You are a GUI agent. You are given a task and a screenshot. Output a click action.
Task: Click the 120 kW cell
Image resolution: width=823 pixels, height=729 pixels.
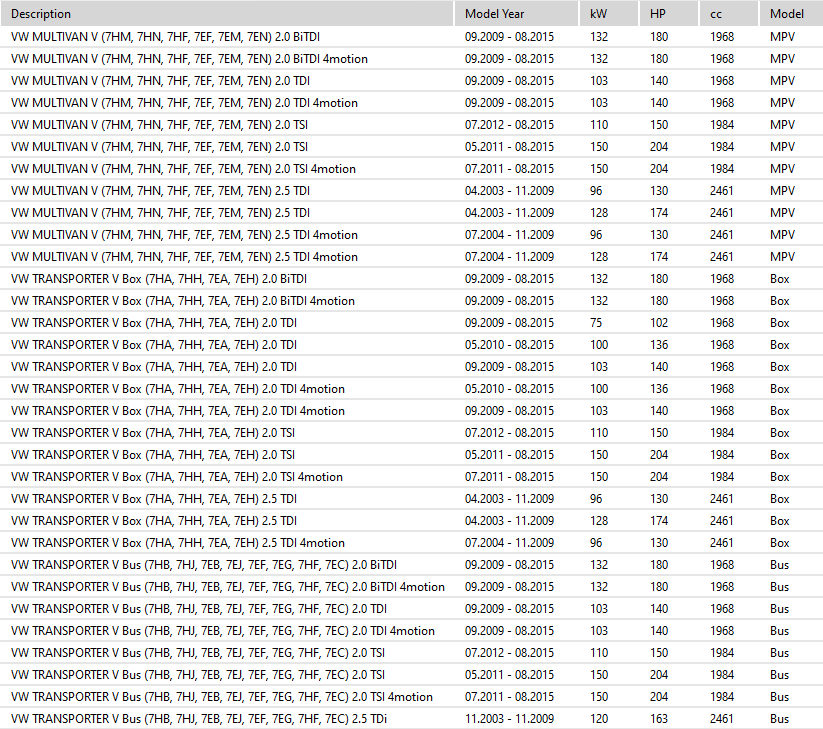pos(598,719)
